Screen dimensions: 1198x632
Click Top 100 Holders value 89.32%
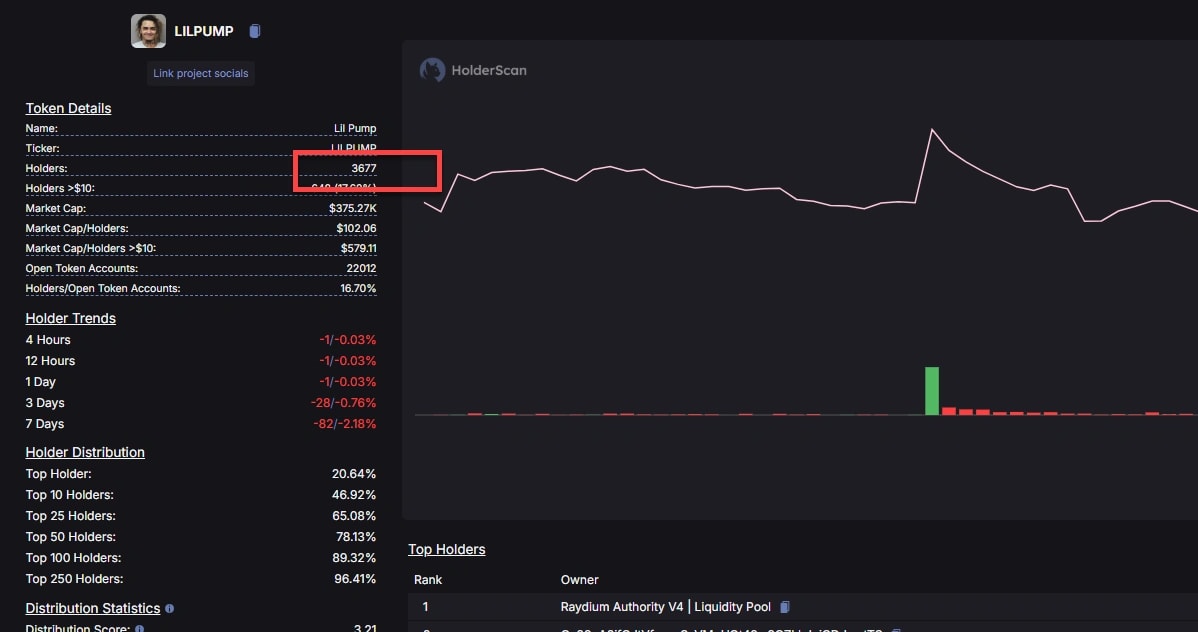[x=354, y=558]
